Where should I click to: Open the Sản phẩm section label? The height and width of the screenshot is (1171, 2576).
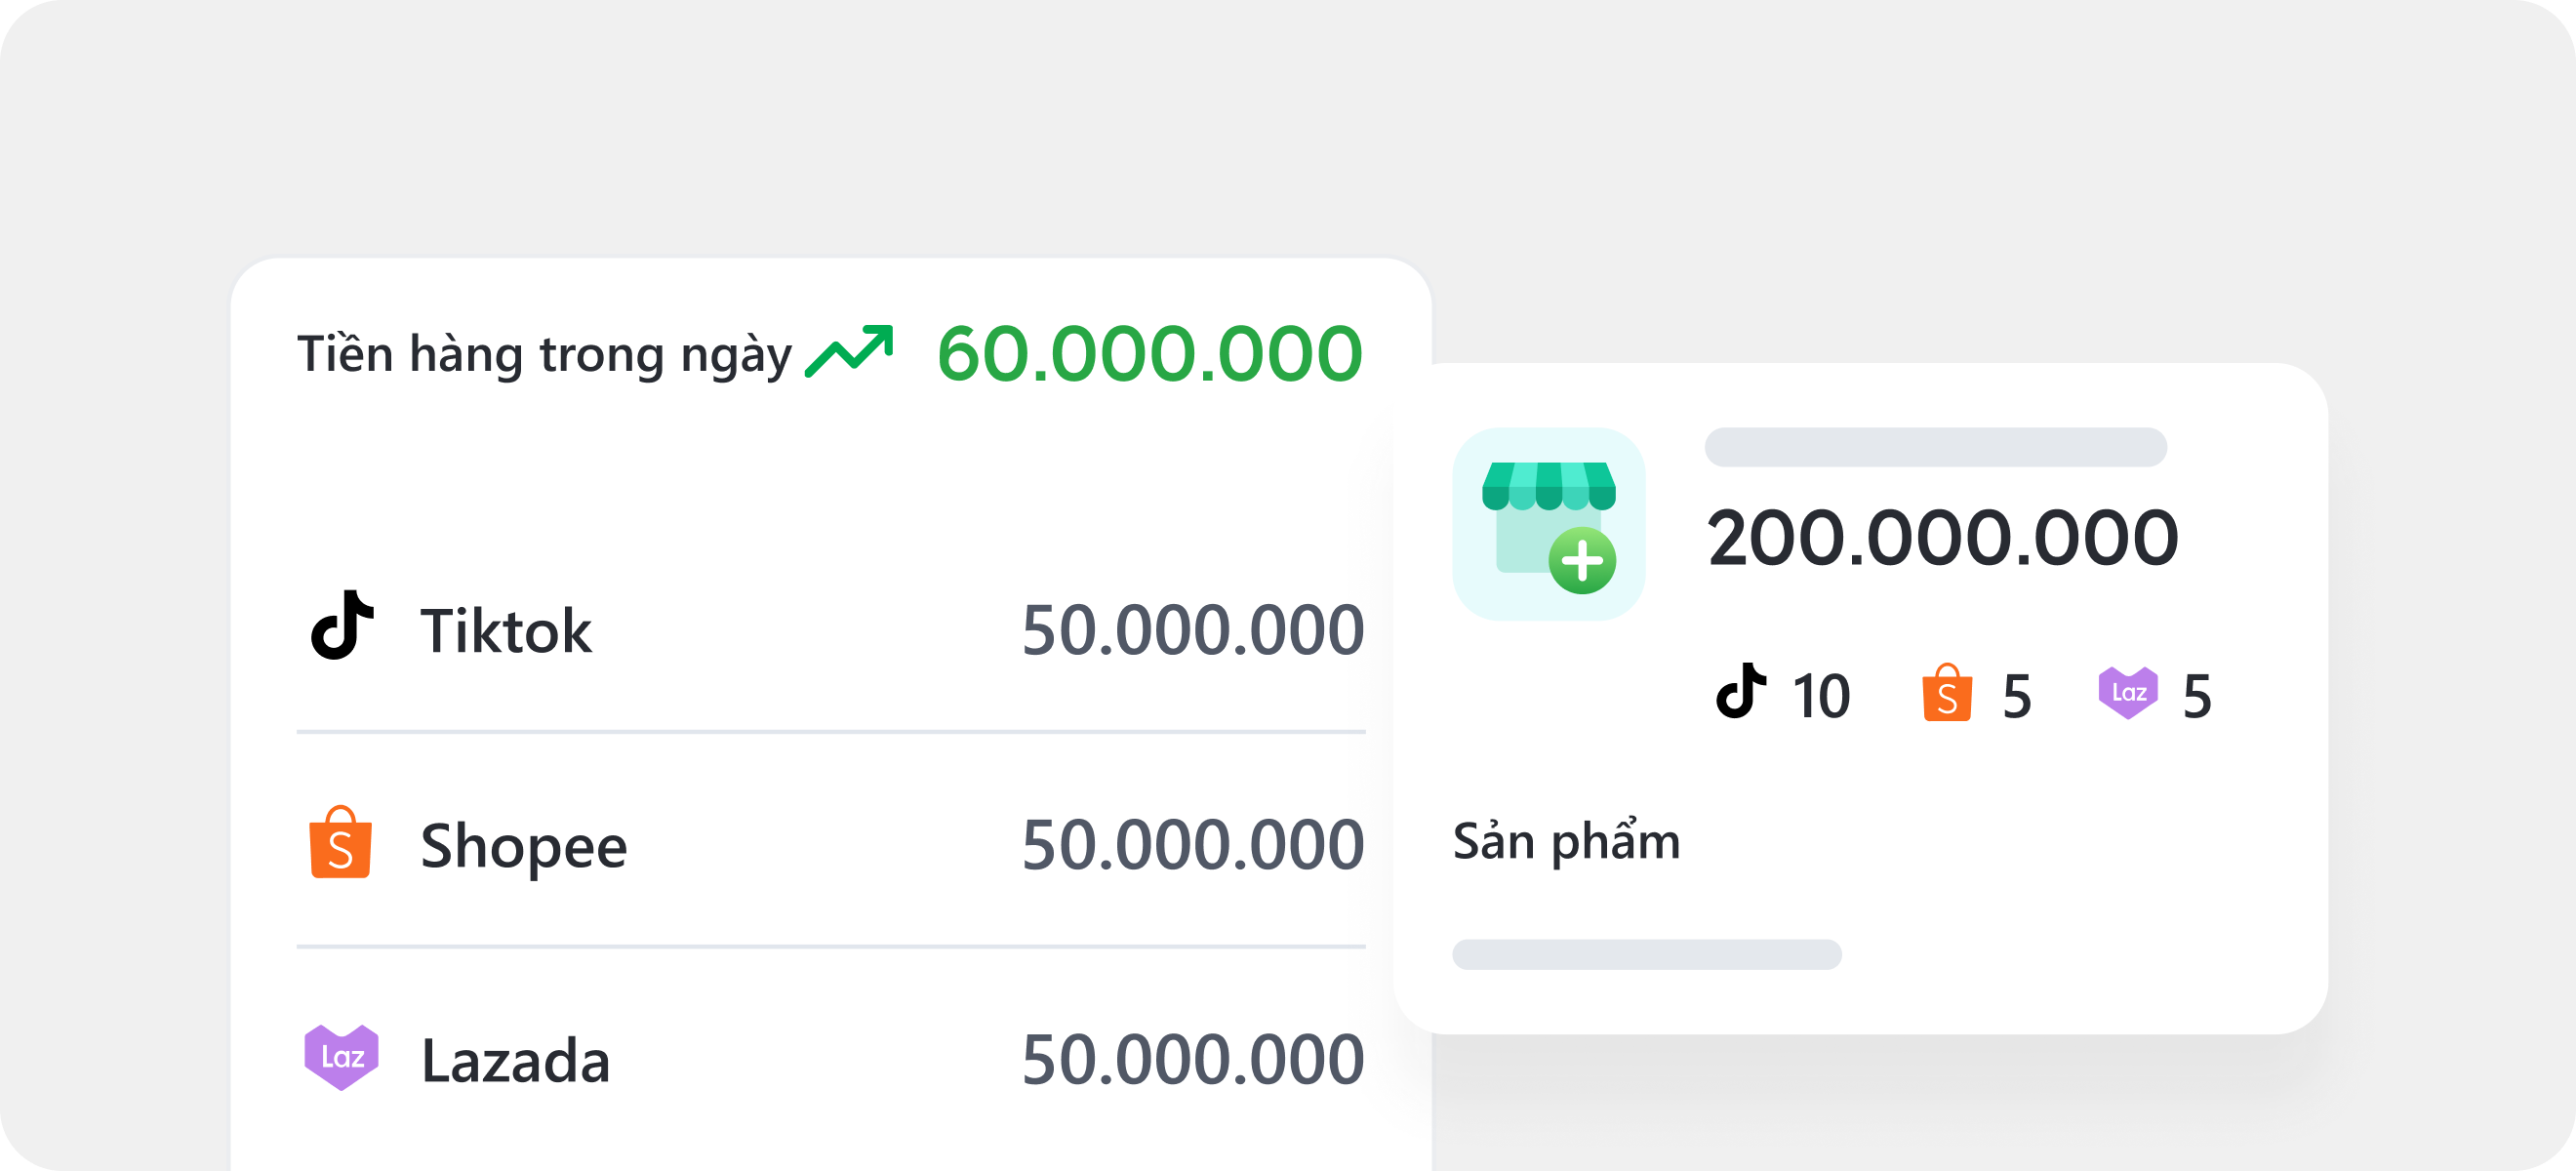(1566, 842)
